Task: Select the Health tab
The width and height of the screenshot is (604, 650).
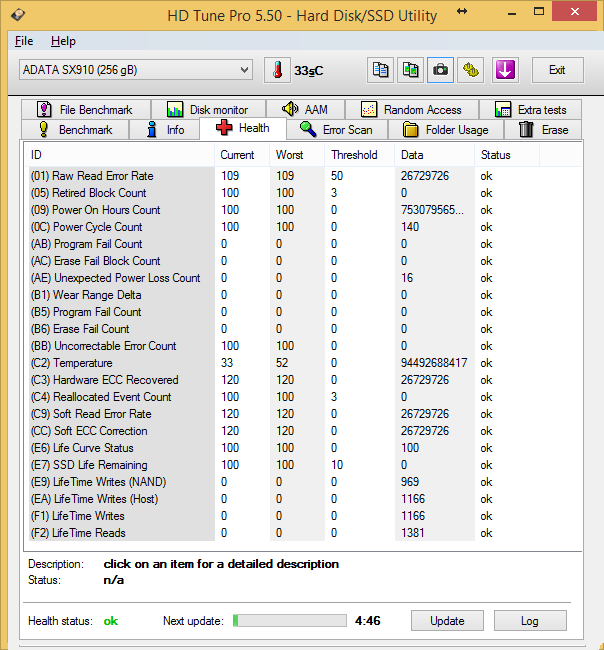Action: 243,128
